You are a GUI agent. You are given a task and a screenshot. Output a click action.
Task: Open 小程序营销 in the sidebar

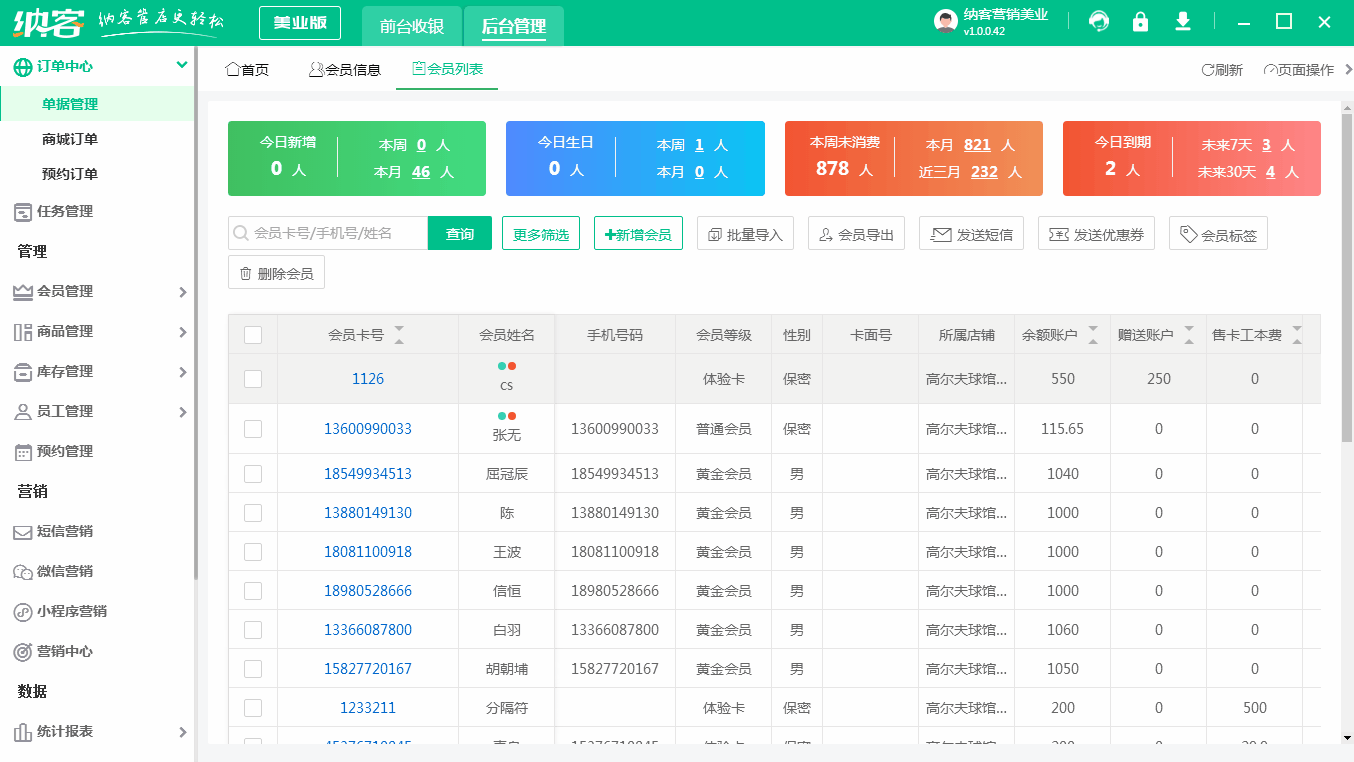[70, 611]
